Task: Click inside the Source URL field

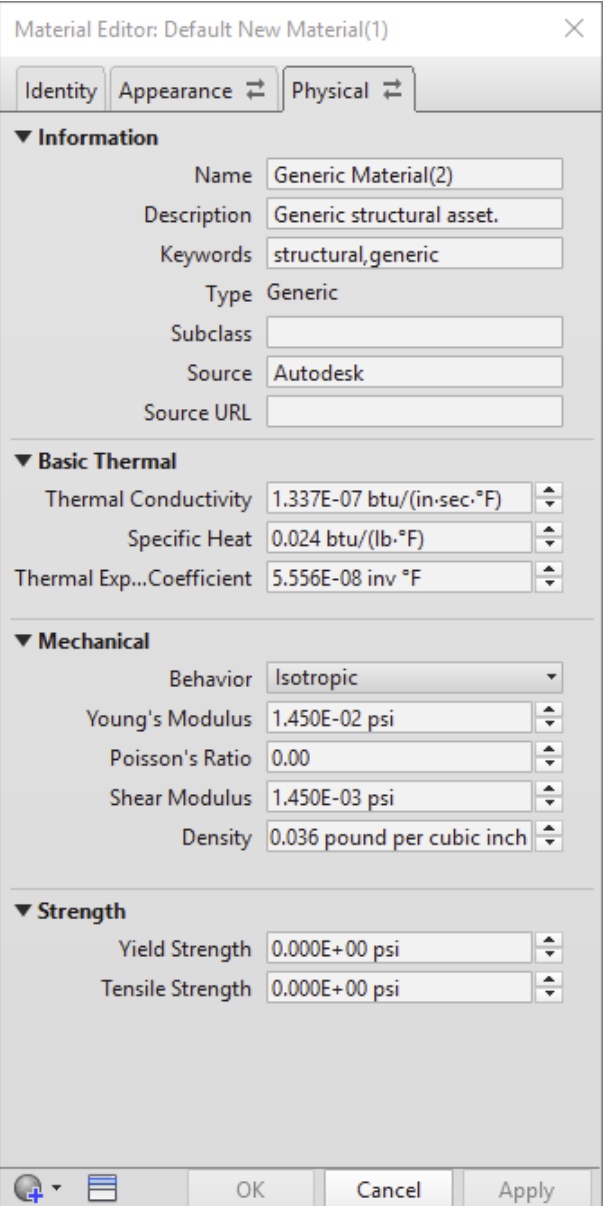Action: (414, 411)
